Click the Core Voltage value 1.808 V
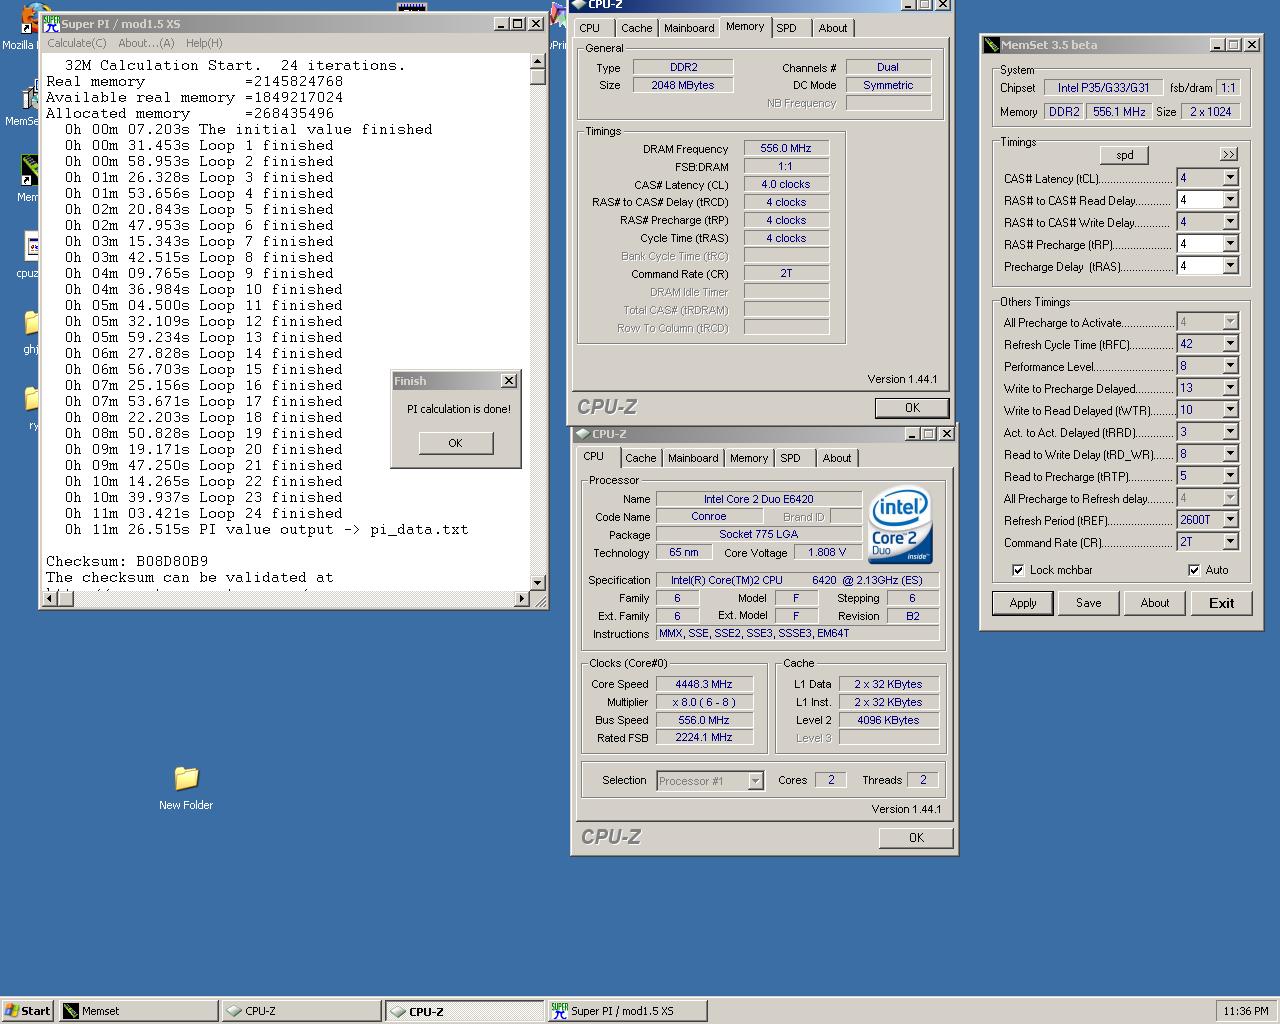The width and height of the screenshot is (1280, 1024). click(826, 552)
